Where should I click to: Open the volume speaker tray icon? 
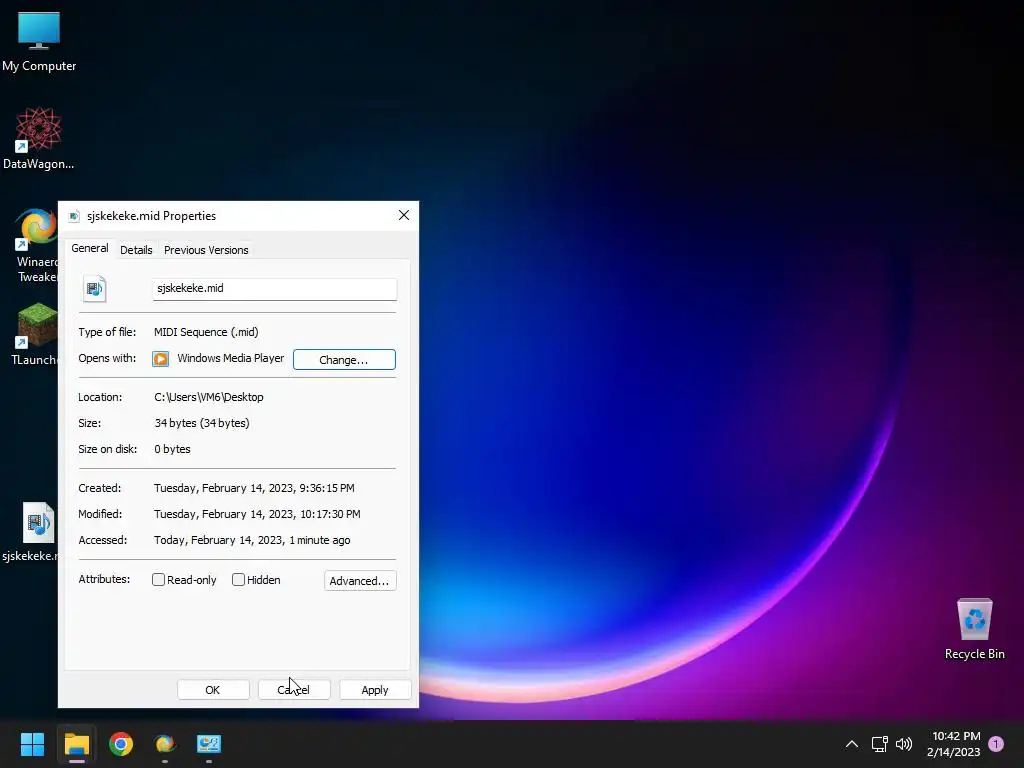click(x=904, y=744)
